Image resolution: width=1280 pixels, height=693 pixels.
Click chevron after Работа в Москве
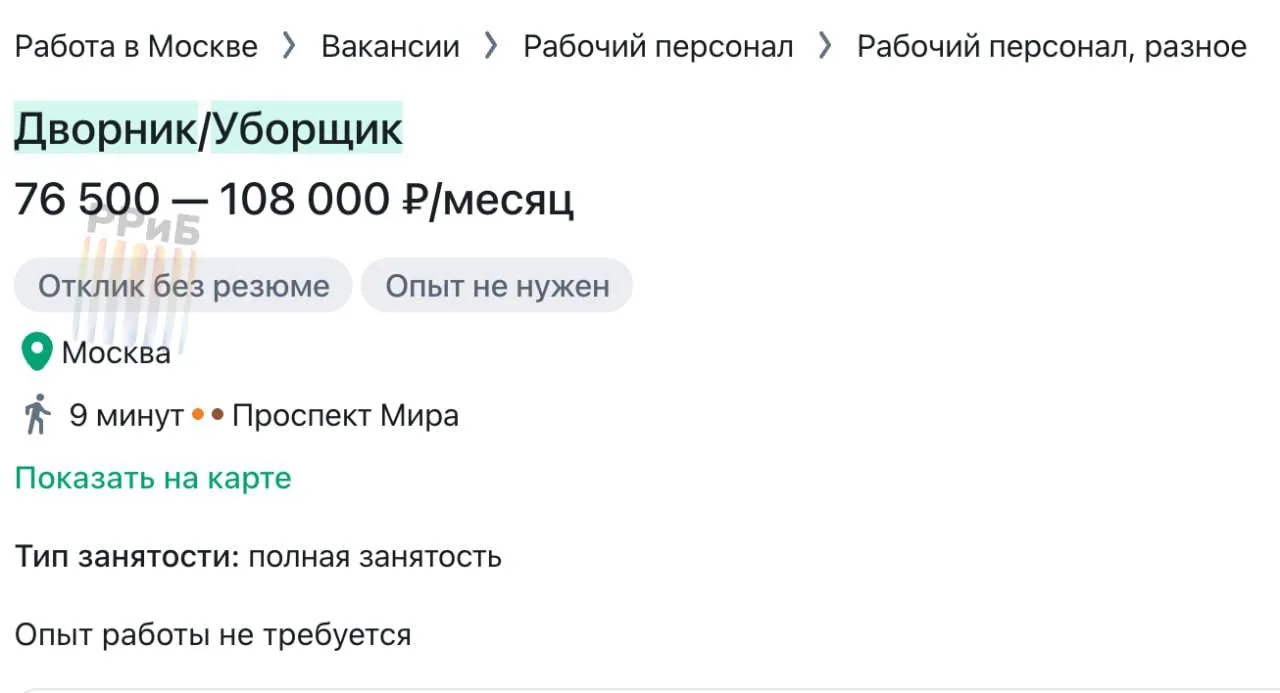[x=289, y=46]
